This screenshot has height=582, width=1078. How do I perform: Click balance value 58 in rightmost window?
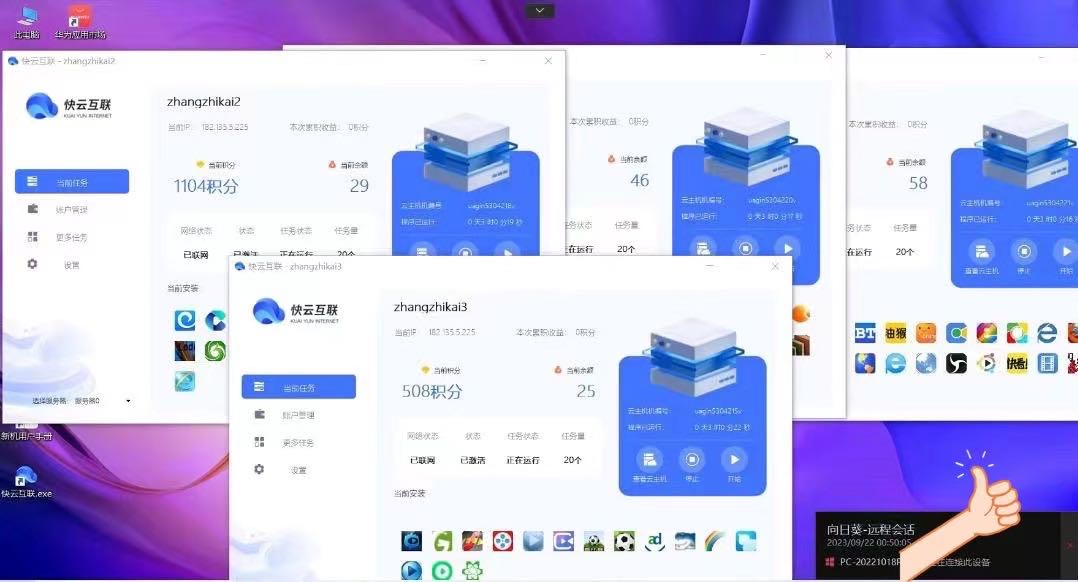918,183
